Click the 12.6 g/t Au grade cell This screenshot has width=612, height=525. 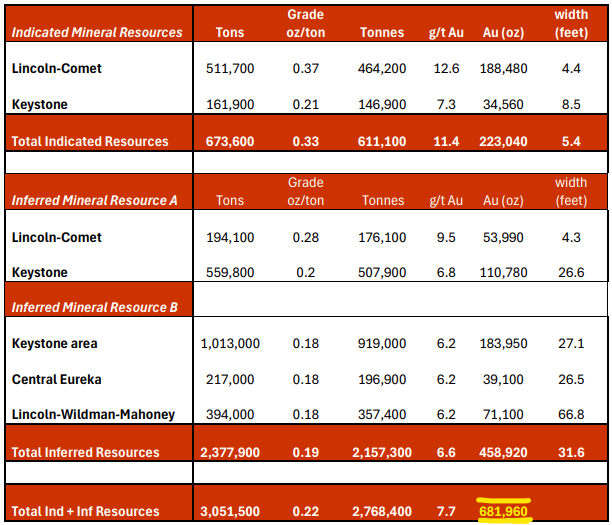pos(446,69)
